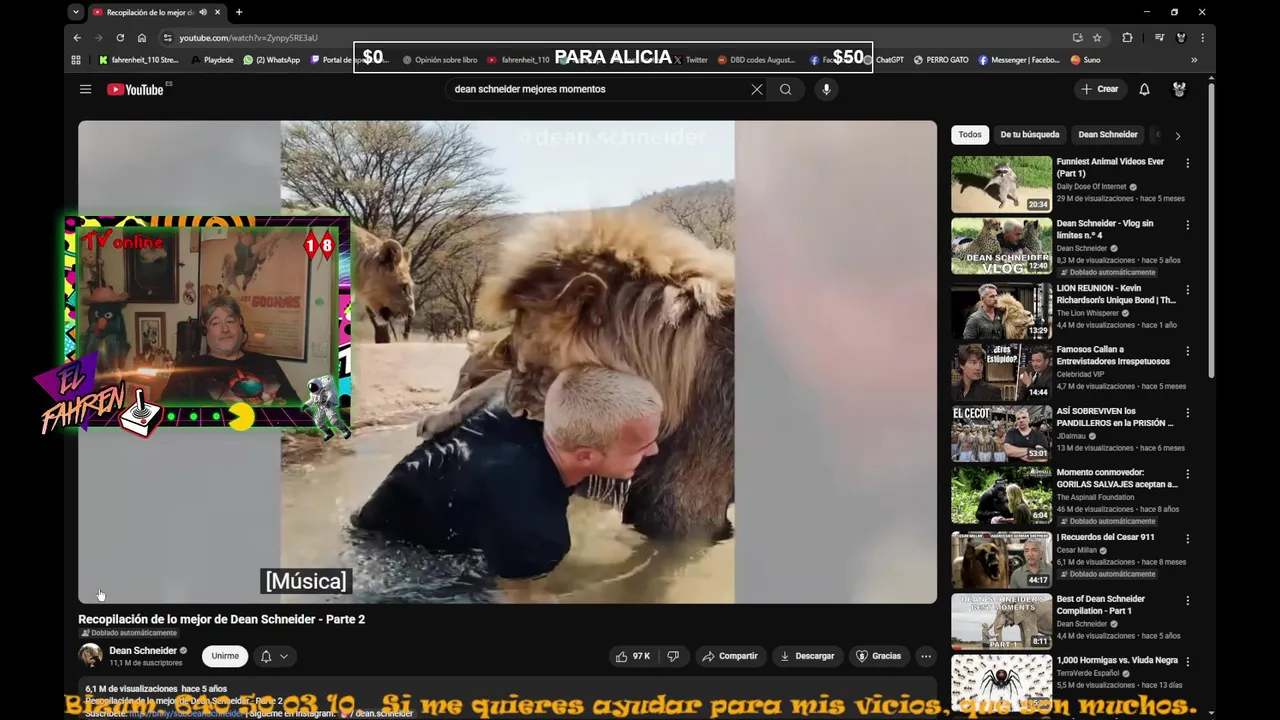Open a new browser tab
Viewport: 1280px width, 720px height.
(239, 12)
